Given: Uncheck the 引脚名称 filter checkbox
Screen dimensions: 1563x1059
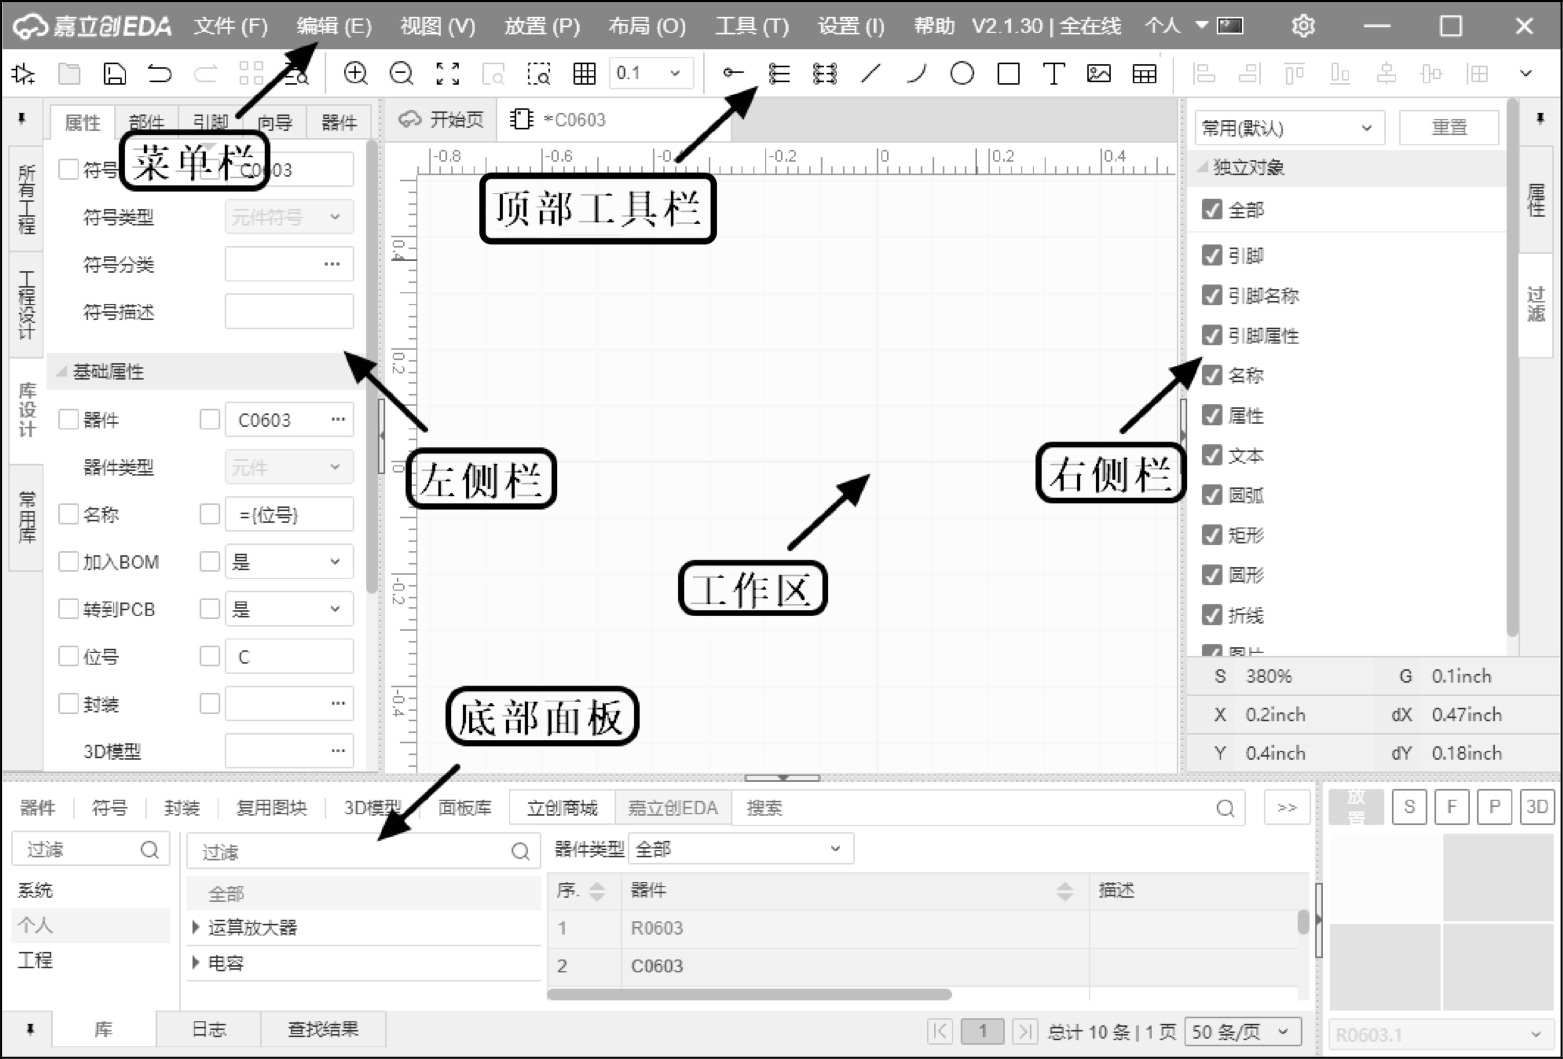Looking at the screenshot, I should click(x=1212, y=295).
